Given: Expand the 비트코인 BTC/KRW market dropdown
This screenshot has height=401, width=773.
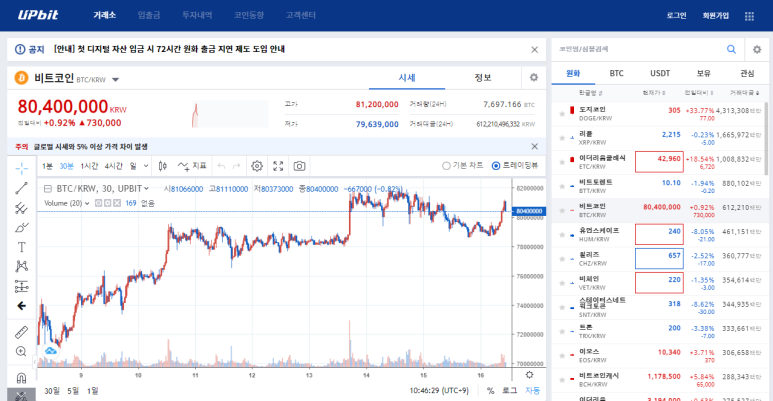Looking at the screenshot, I should pyautogui.click(x=115, y=79).
